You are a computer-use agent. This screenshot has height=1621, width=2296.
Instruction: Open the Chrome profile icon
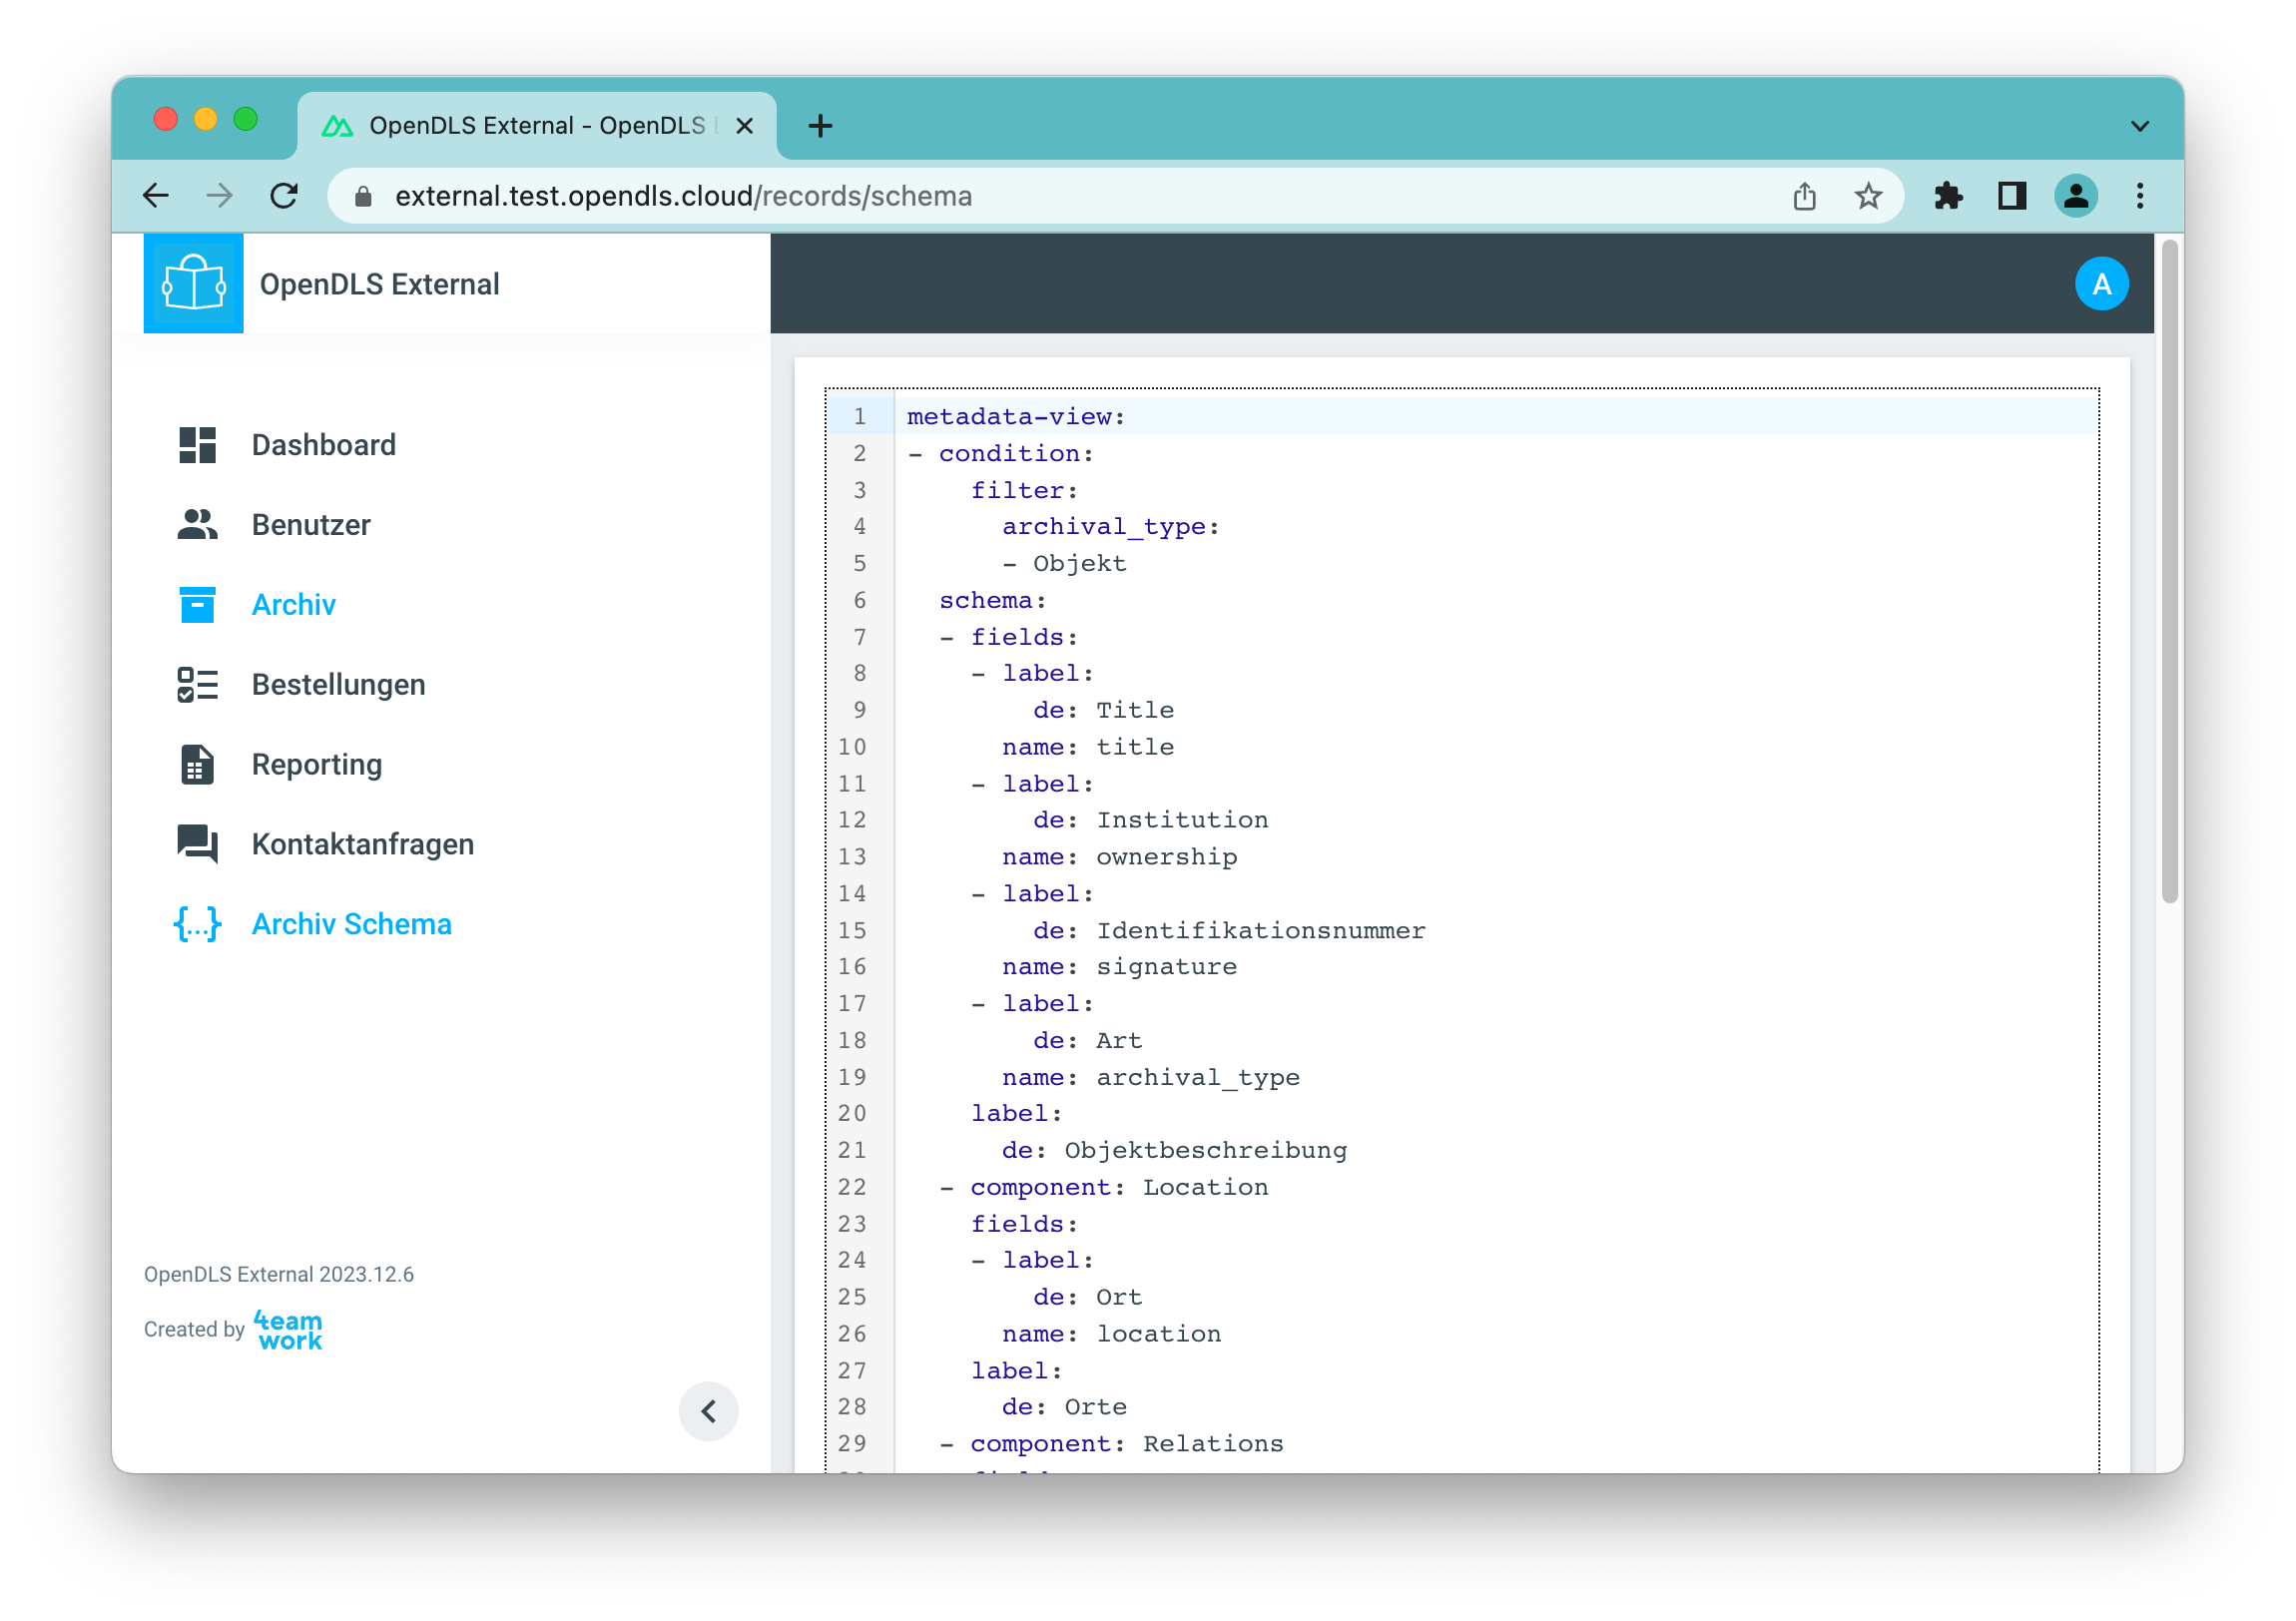pyautogui.click(x=2076, y=196)
